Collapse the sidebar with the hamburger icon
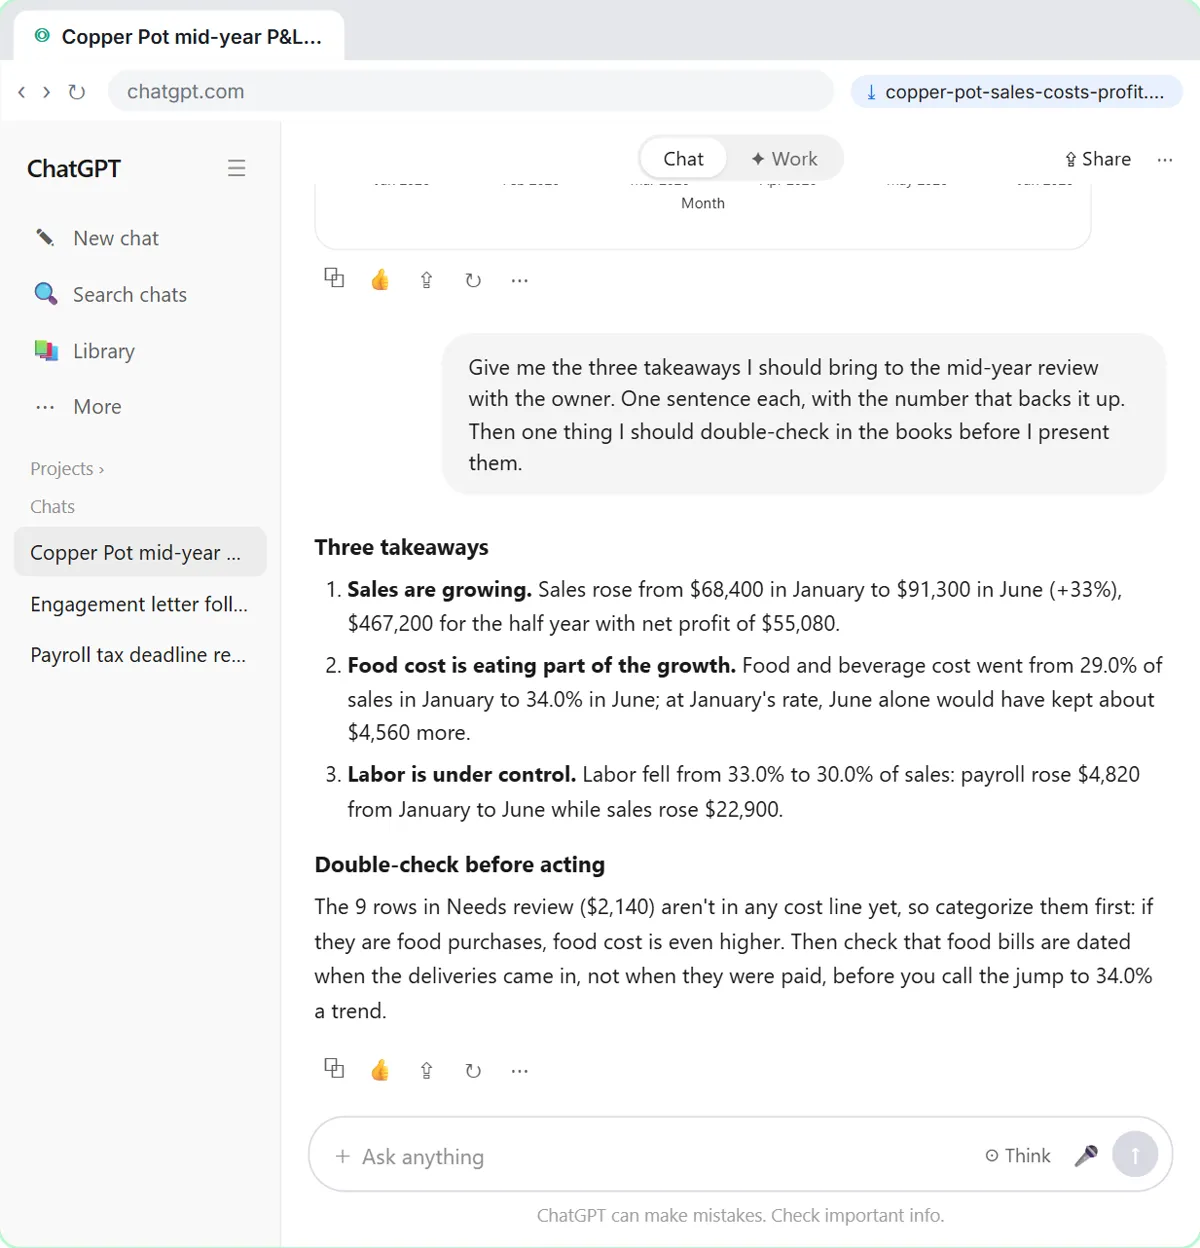 pyautogui.click(x=236, y=168)
